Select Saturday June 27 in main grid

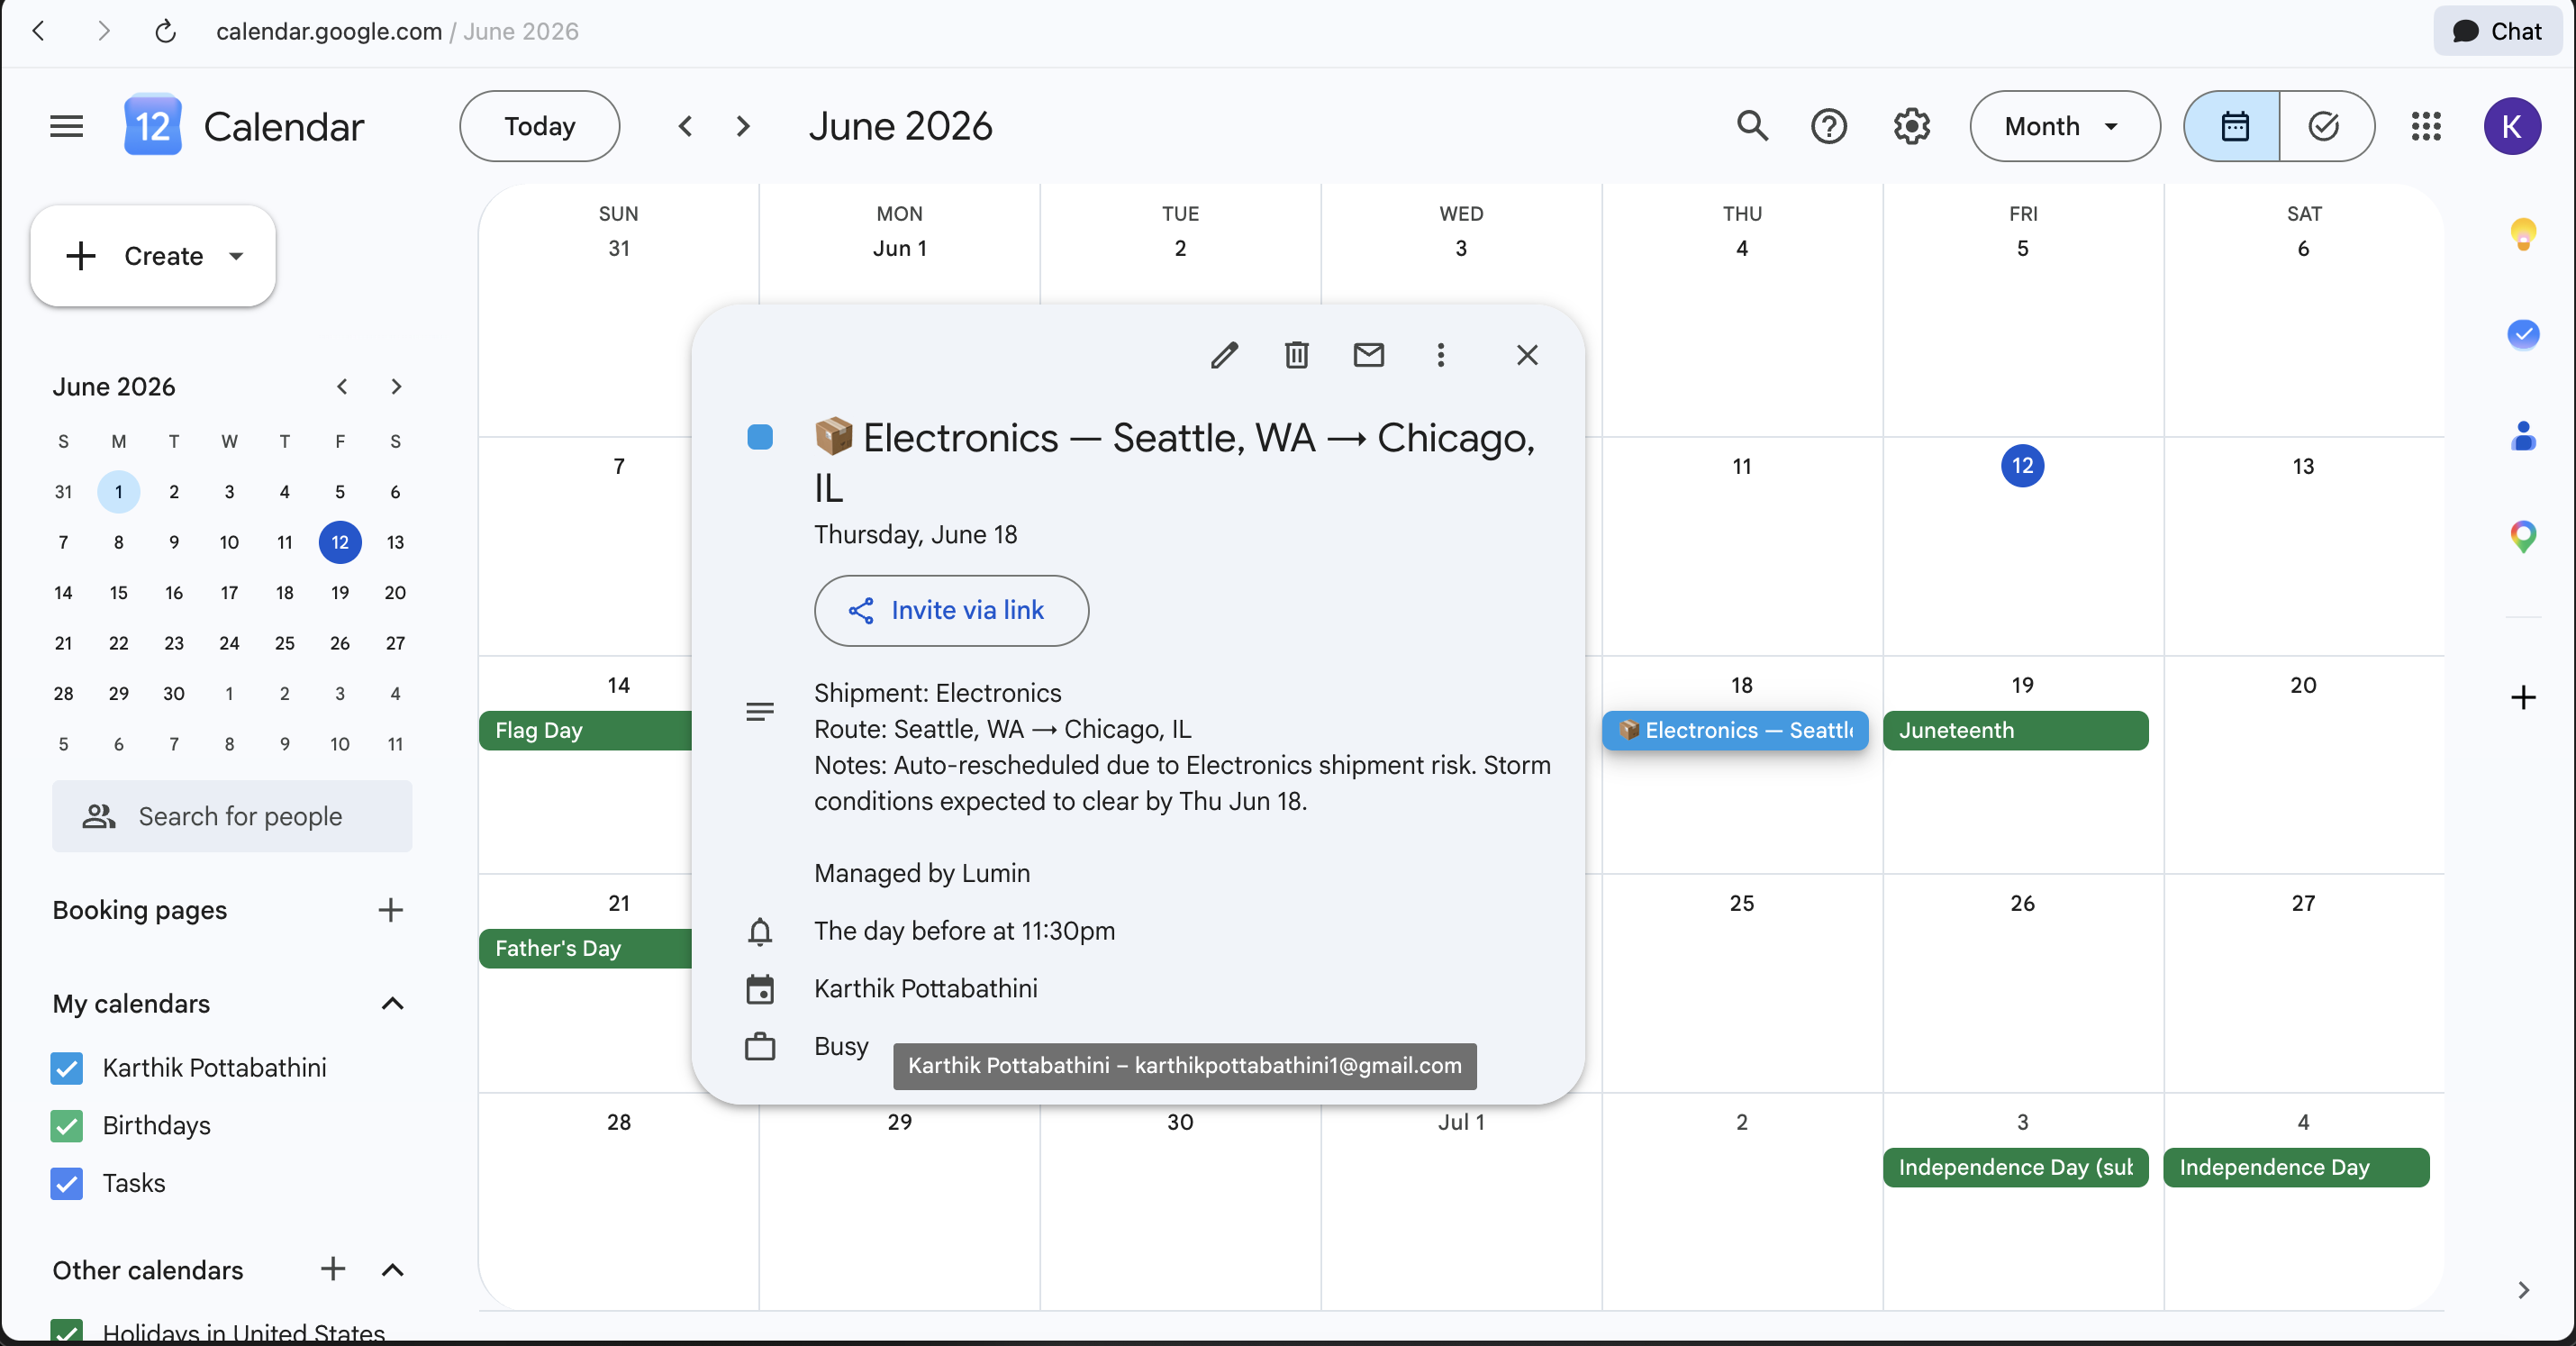coord(2302,903)
